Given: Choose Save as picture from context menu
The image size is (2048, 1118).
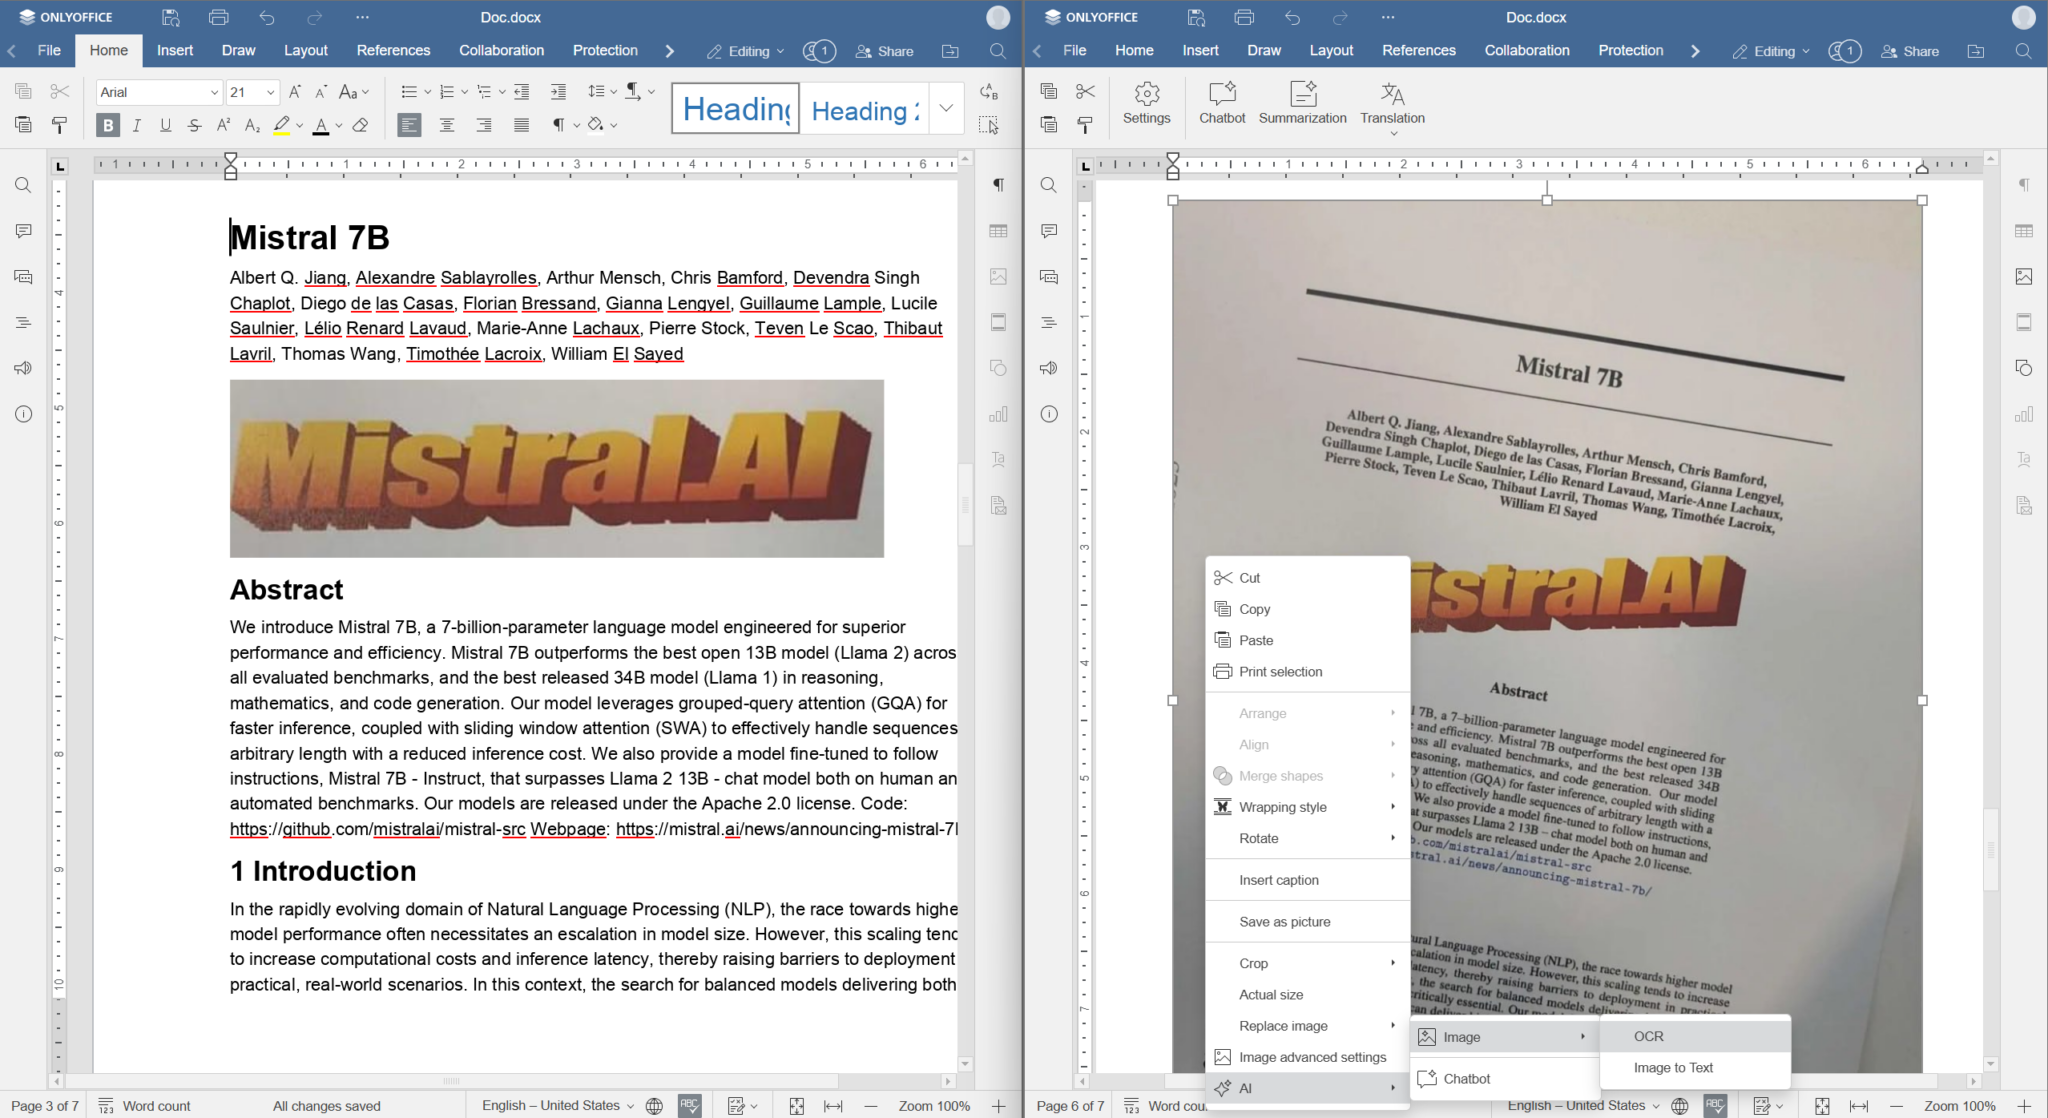Looking at the screenshot, I should [1284, 921].
